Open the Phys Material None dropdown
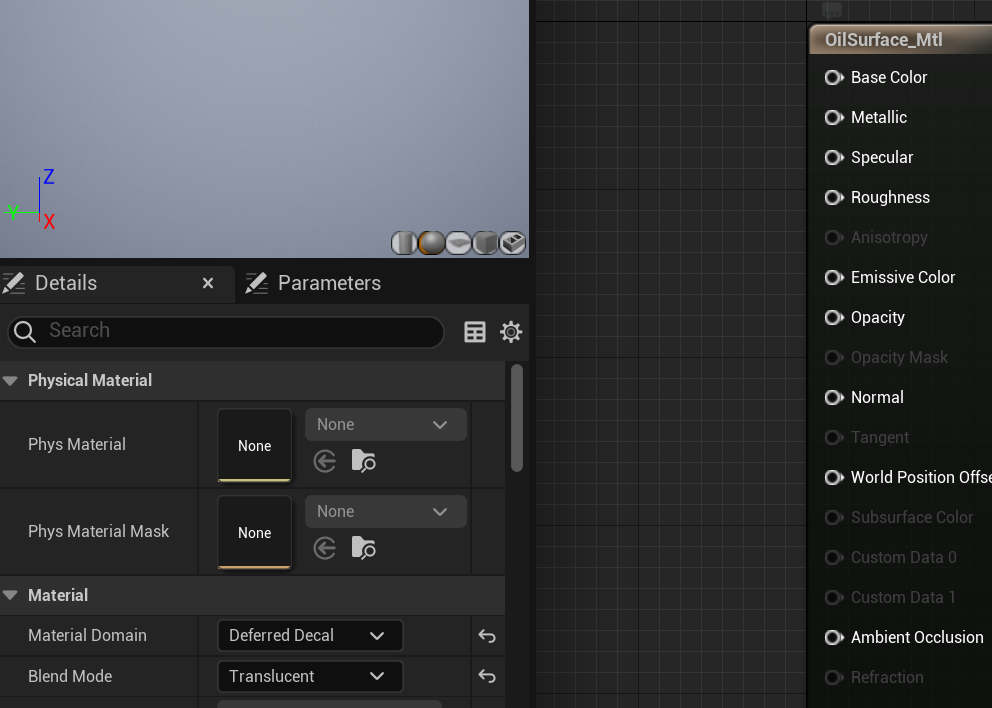992x708 pixels. pos(385,425)
